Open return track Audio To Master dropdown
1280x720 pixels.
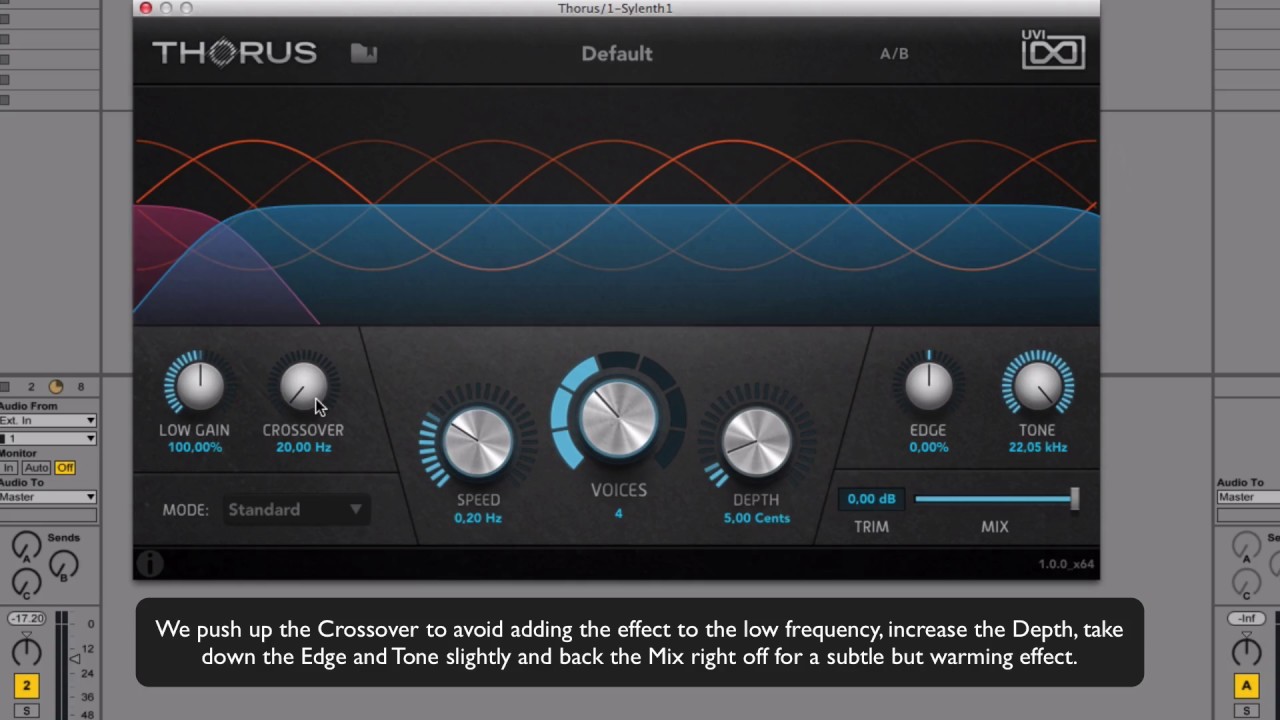(1248, 497)
